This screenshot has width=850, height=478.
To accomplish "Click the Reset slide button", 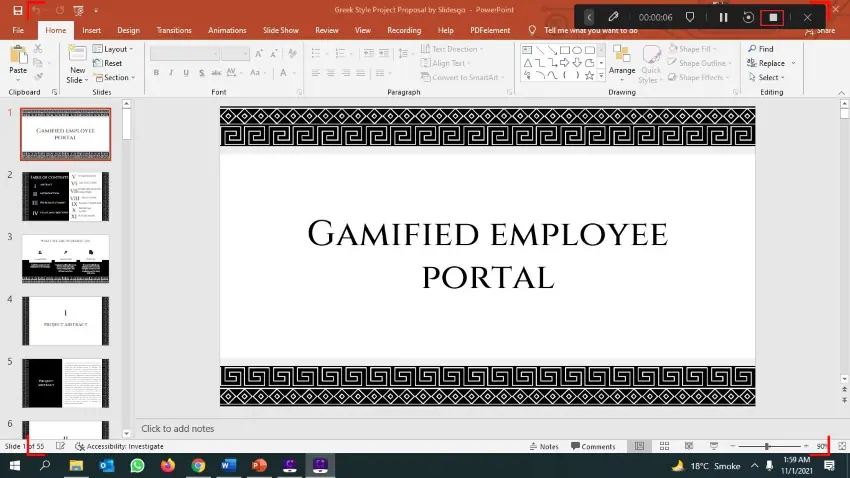I will (107, 63).
